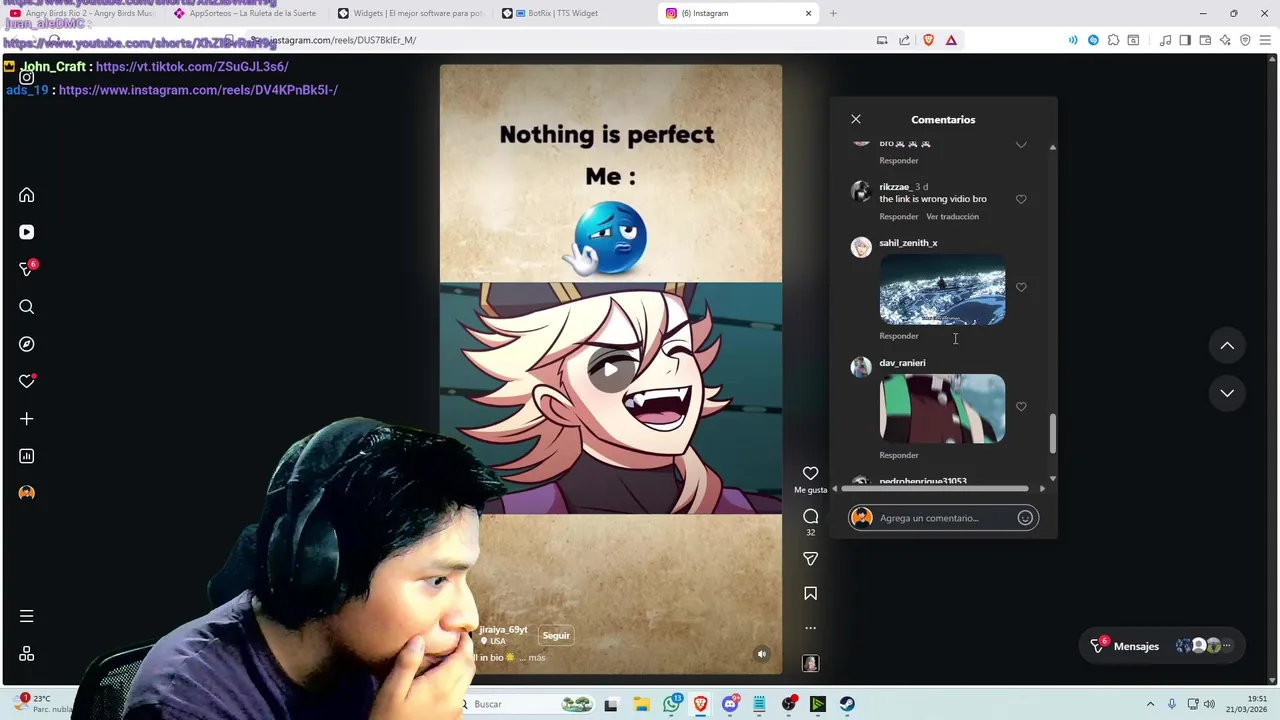Open the Brave Wallet icon
This screenshot has width=1280, height=720.
pyautogui.click(x=1205, y=40)
